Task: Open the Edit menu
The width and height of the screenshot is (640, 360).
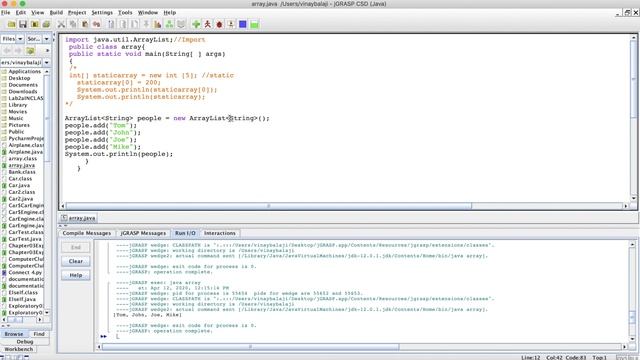Action: (21, 13)
